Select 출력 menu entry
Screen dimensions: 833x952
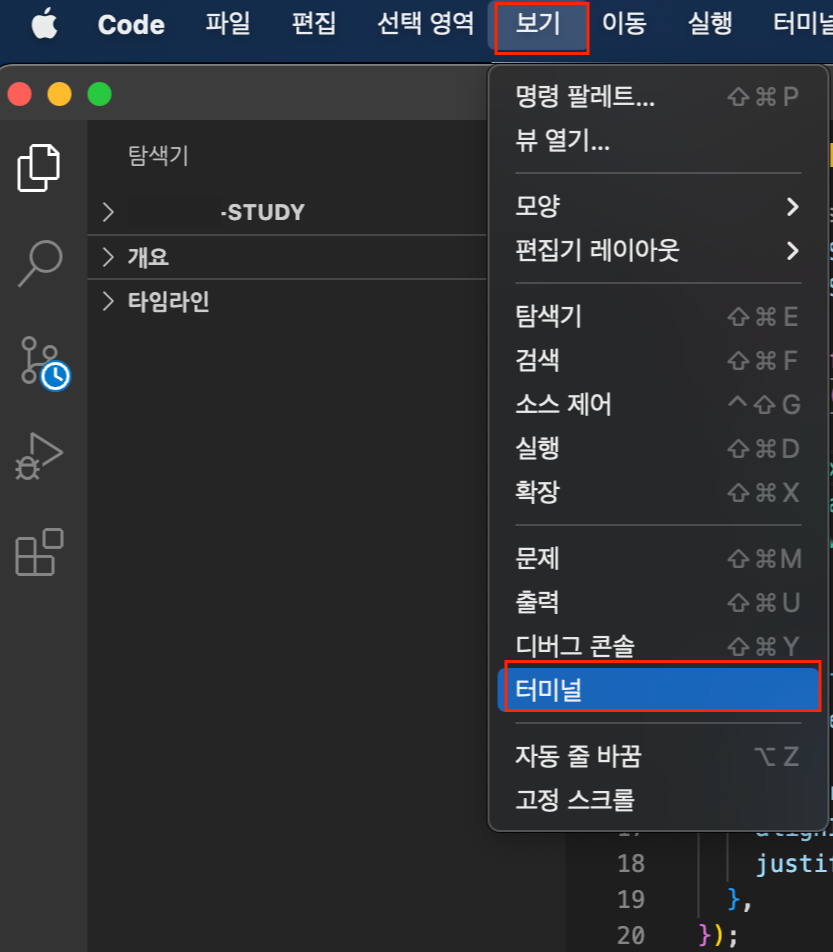pos(658,602)
